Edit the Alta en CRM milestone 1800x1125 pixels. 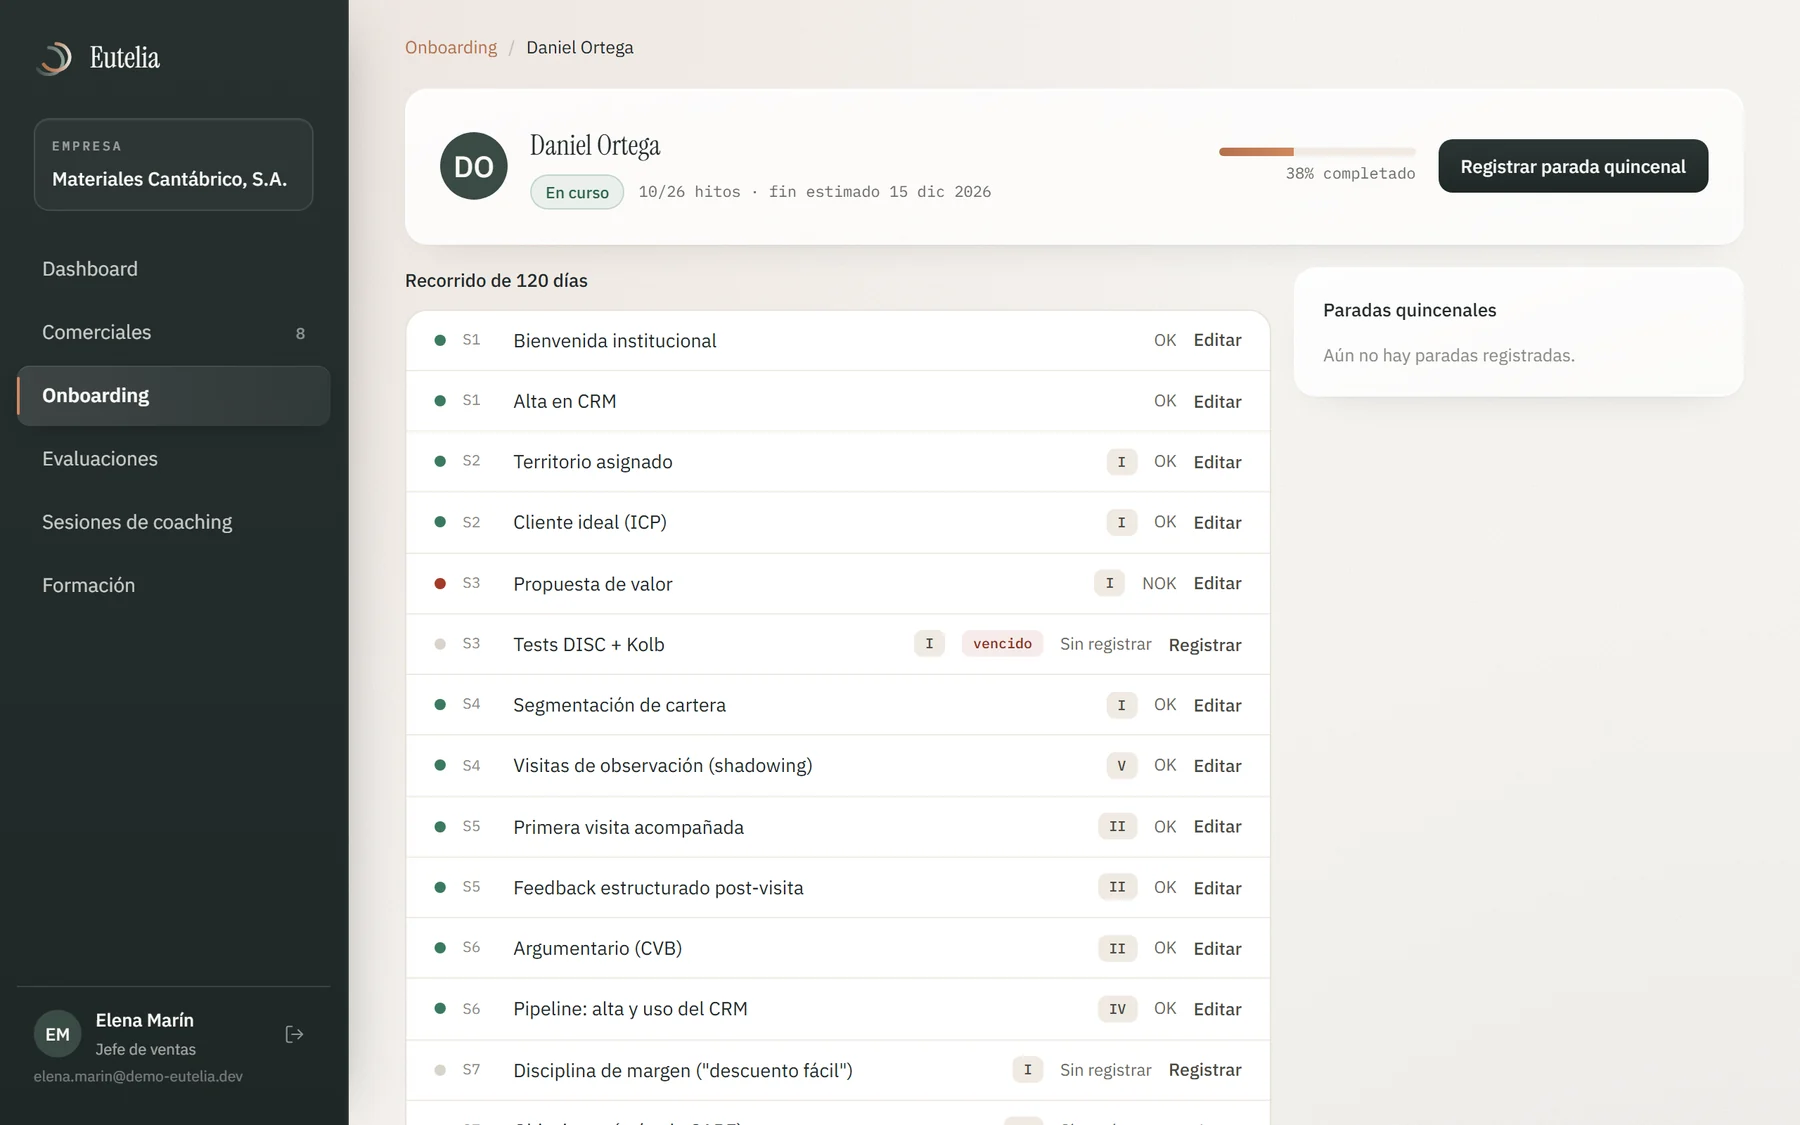tap(1217, 401)
